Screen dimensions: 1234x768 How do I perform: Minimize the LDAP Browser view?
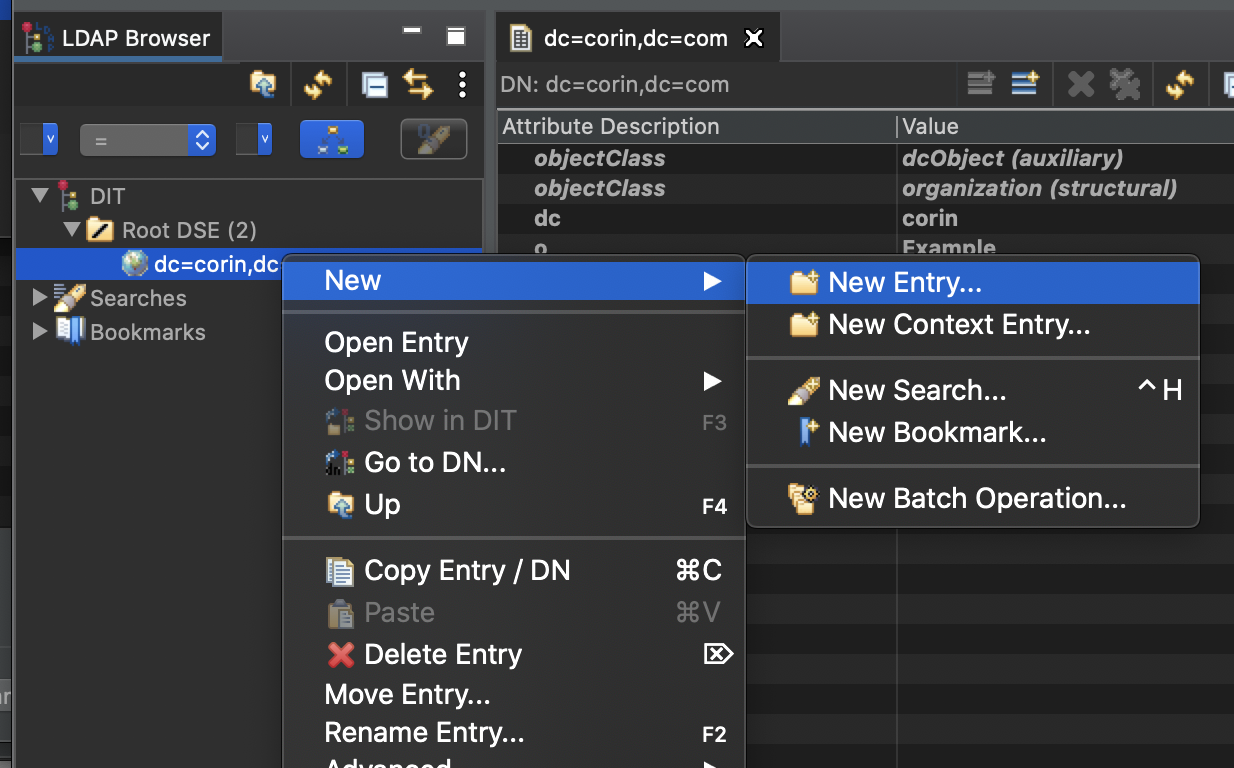[412, 32]
